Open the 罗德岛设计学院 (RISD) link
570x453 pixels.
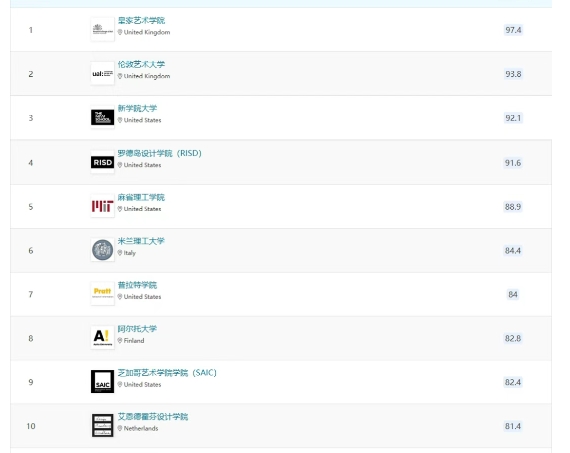pos(159,153)
